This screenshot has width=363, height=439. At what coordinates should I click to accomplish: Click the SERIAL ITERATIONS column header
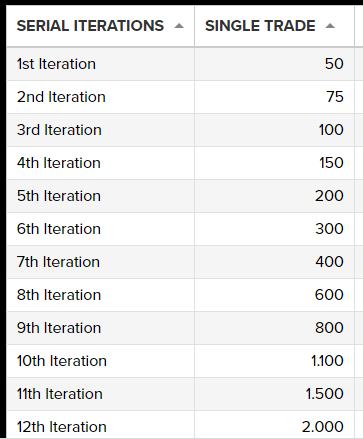(x=100, y=26)
